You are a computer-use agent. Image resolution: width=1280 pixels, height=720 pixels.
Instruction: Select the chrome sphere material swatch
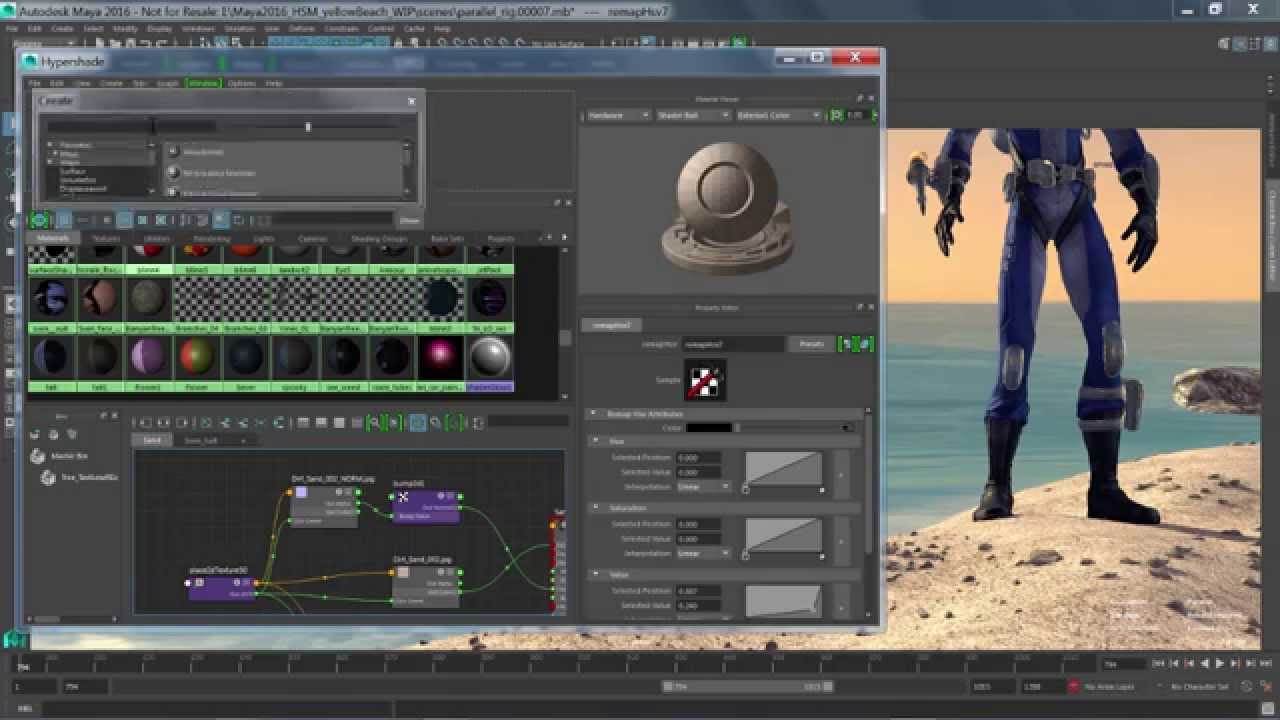pos(489,357)
